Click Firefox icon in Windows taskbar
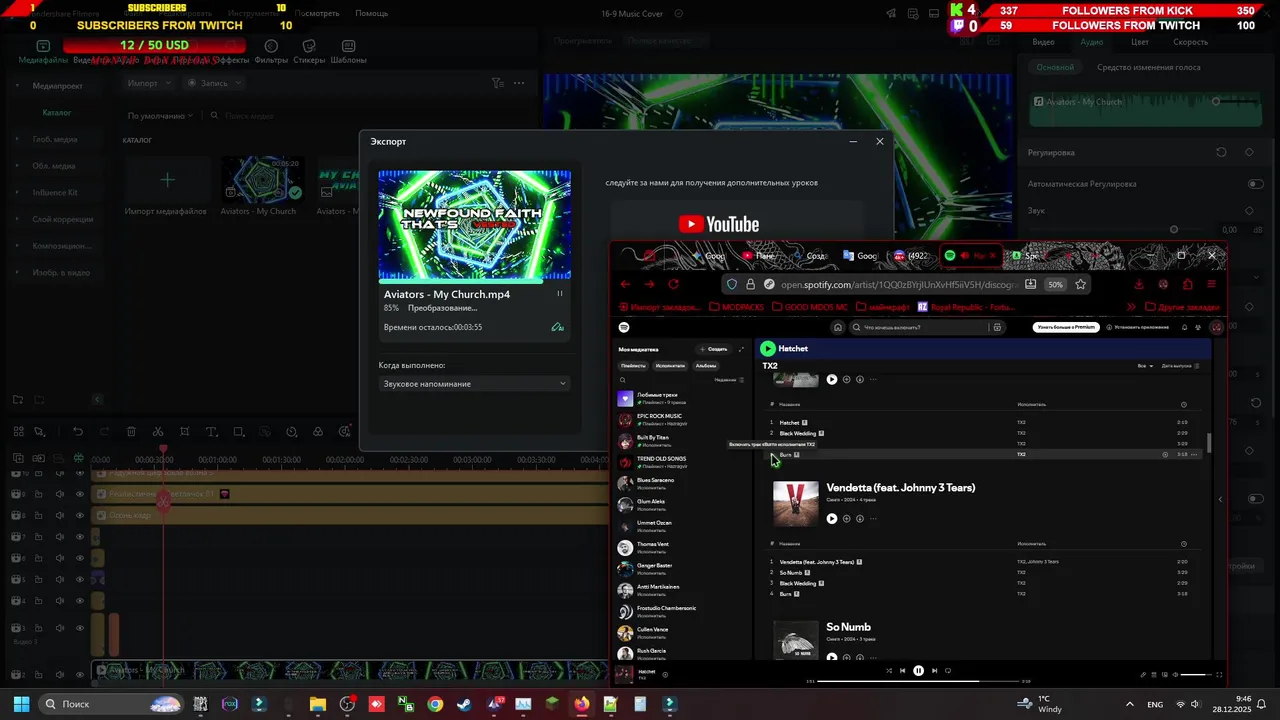The image size is (1280, 720). point(582,704)
